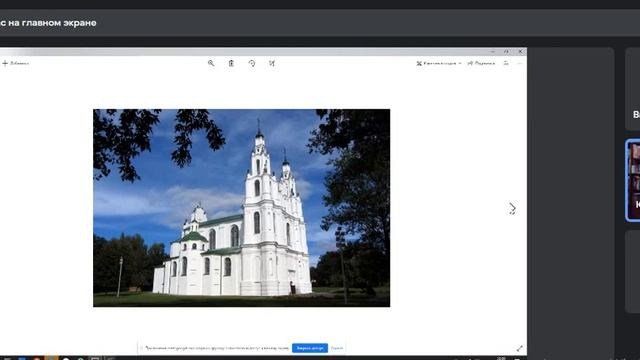Image resolution: width=640 pixels, height=360 pixels.
Task: Click the print icon beside Share
Action: pyautogui.click(x=506, y=63)
